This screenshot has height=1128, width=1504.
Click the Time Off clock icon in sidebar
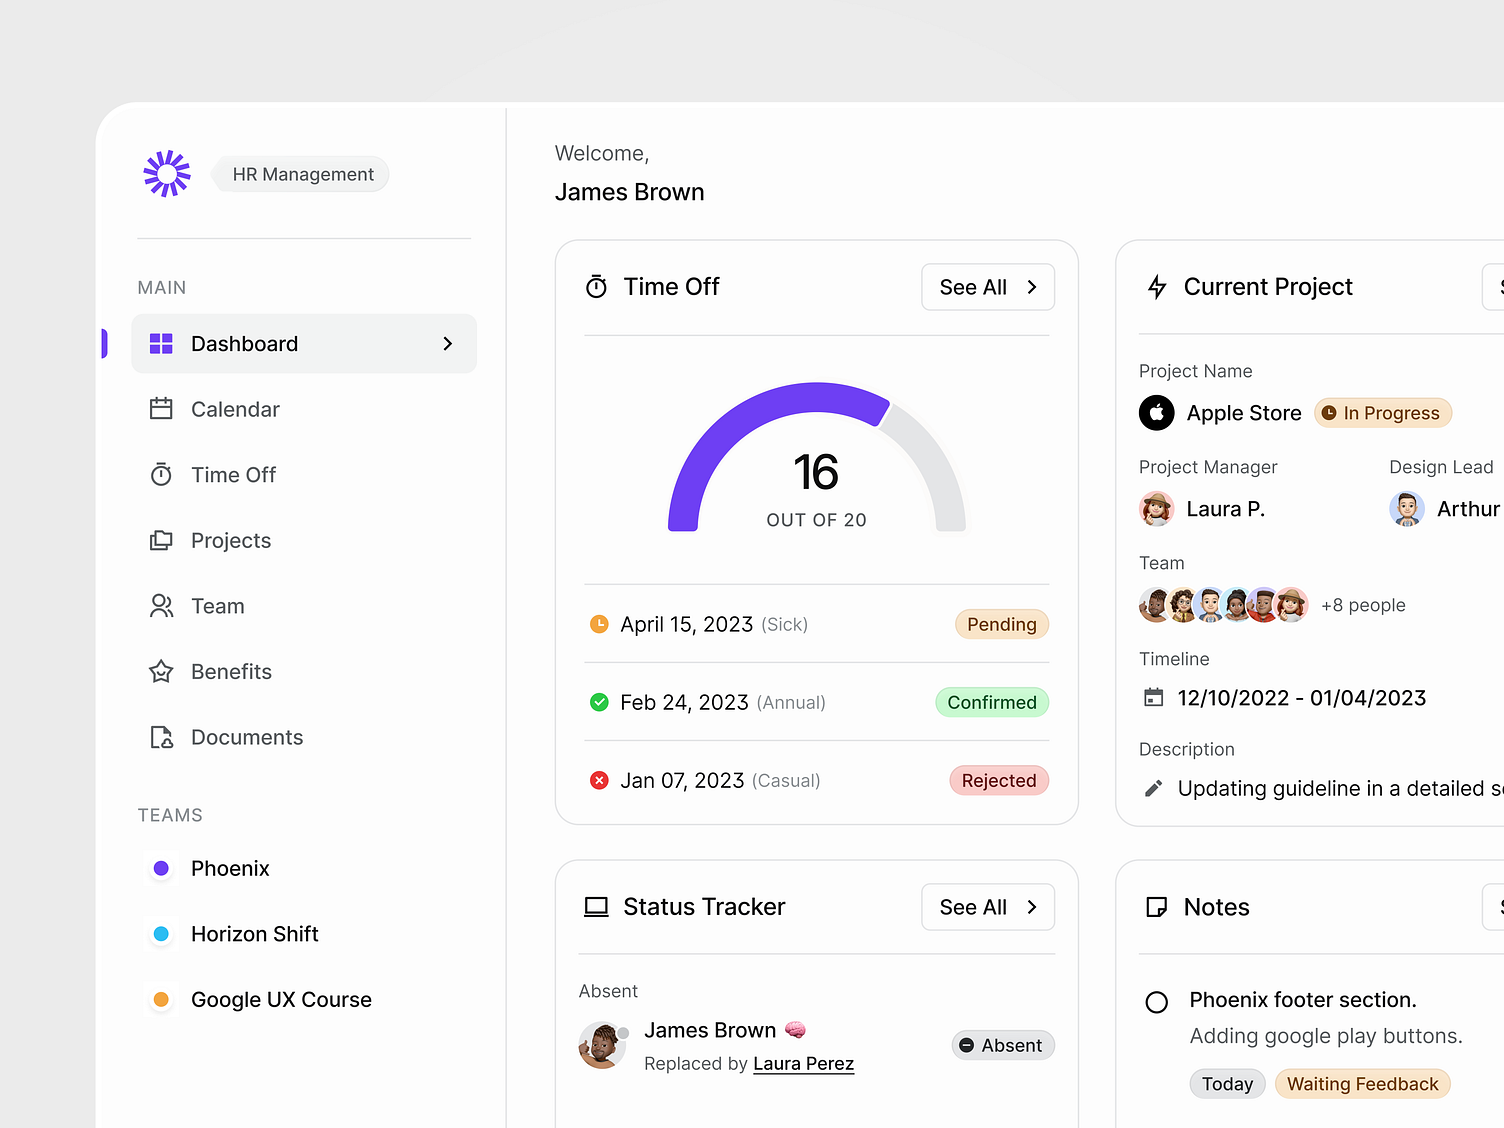[161, 474]
